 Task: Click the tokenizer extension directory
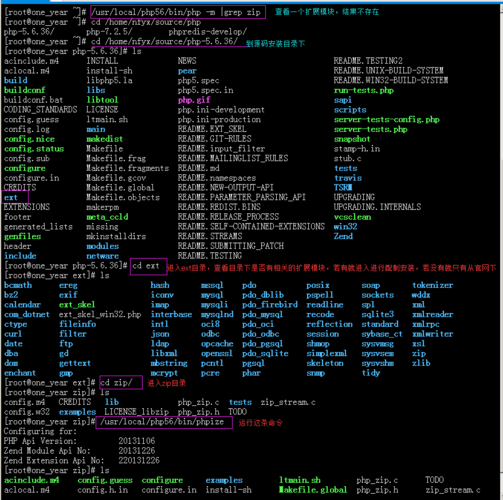click(x=433, y=285)
